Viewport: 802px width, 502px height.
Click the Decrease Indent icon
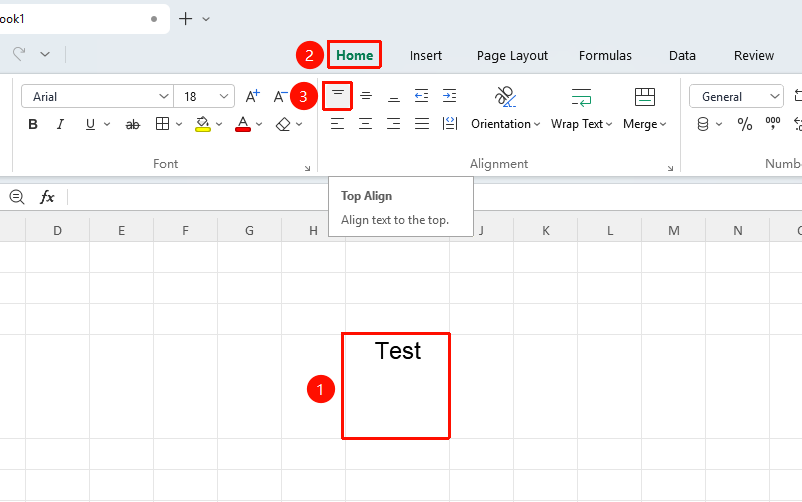click(x=421, y=96)
